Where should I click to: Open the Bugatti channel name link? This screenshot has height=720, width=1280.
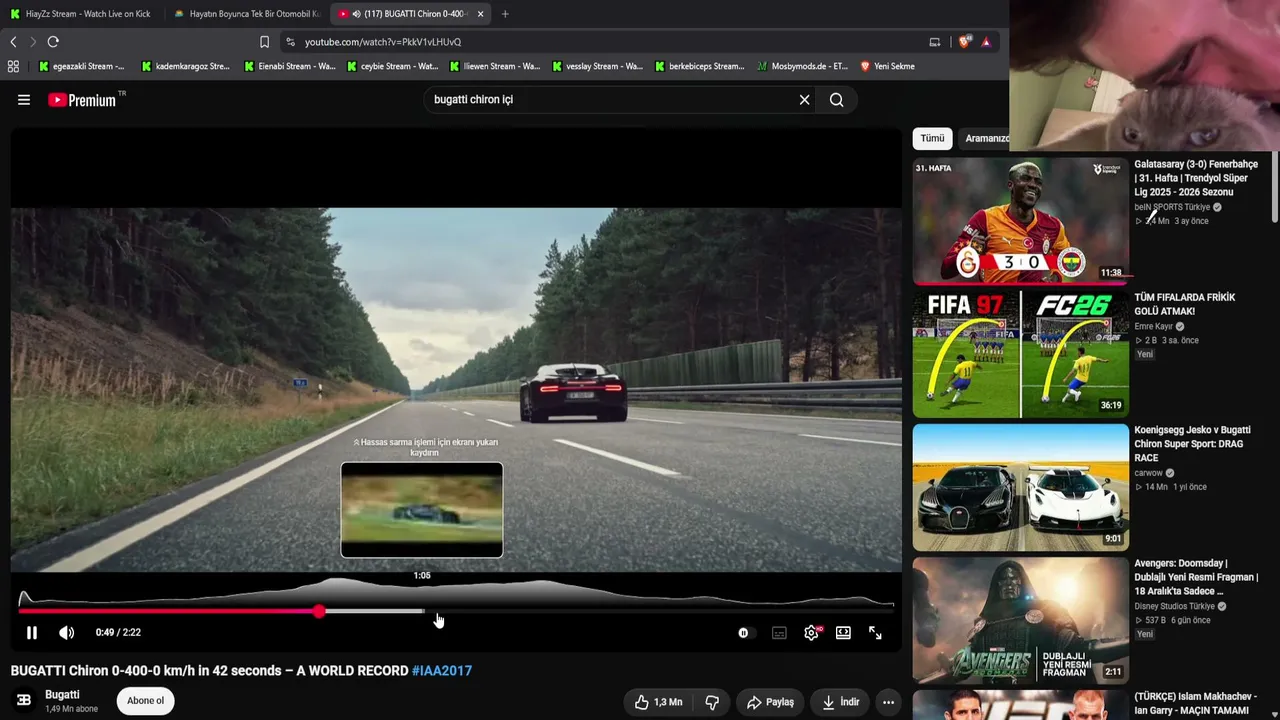click(62, 695)
